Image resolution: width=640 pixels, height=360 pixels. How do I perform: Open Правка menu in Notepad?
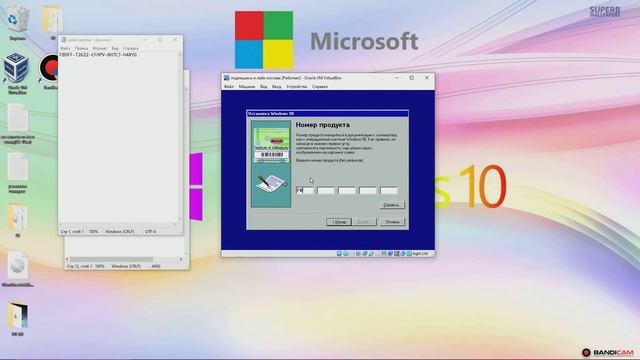tap(81, 48)
